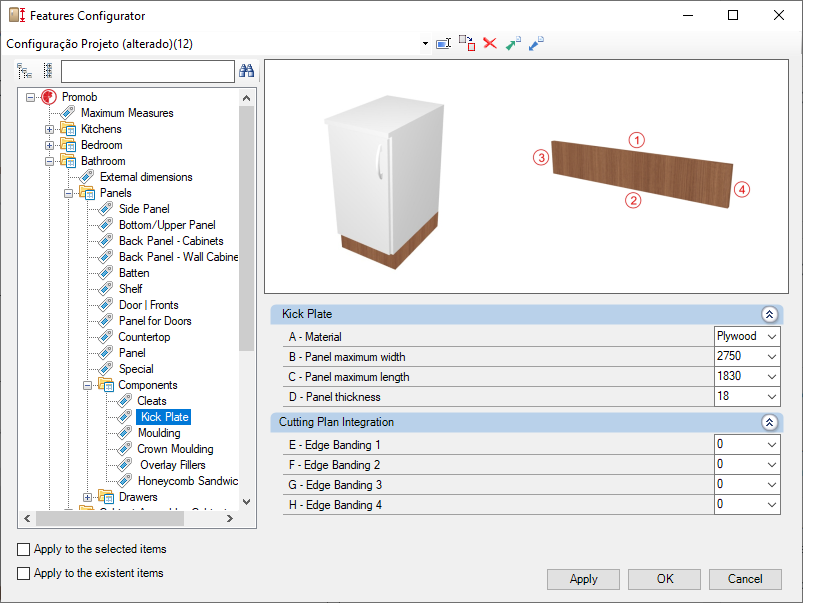
Task: Click the tag icon beside Shelf
Action: pyautogui.click(x=106, y=289)
